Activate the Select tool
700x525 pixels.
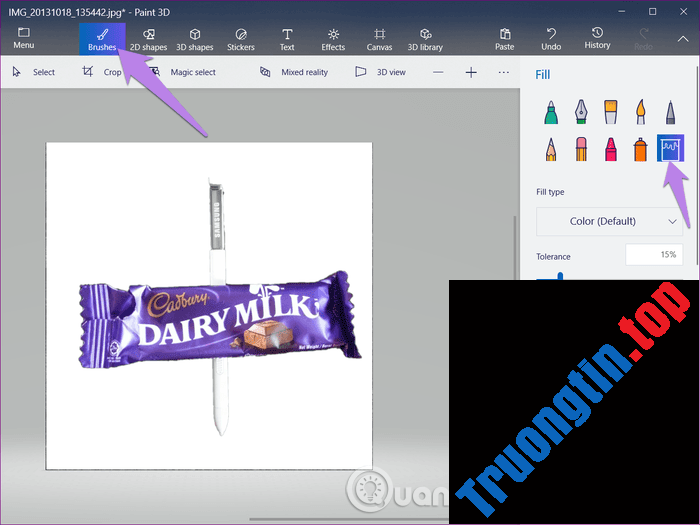click(34, 72)
